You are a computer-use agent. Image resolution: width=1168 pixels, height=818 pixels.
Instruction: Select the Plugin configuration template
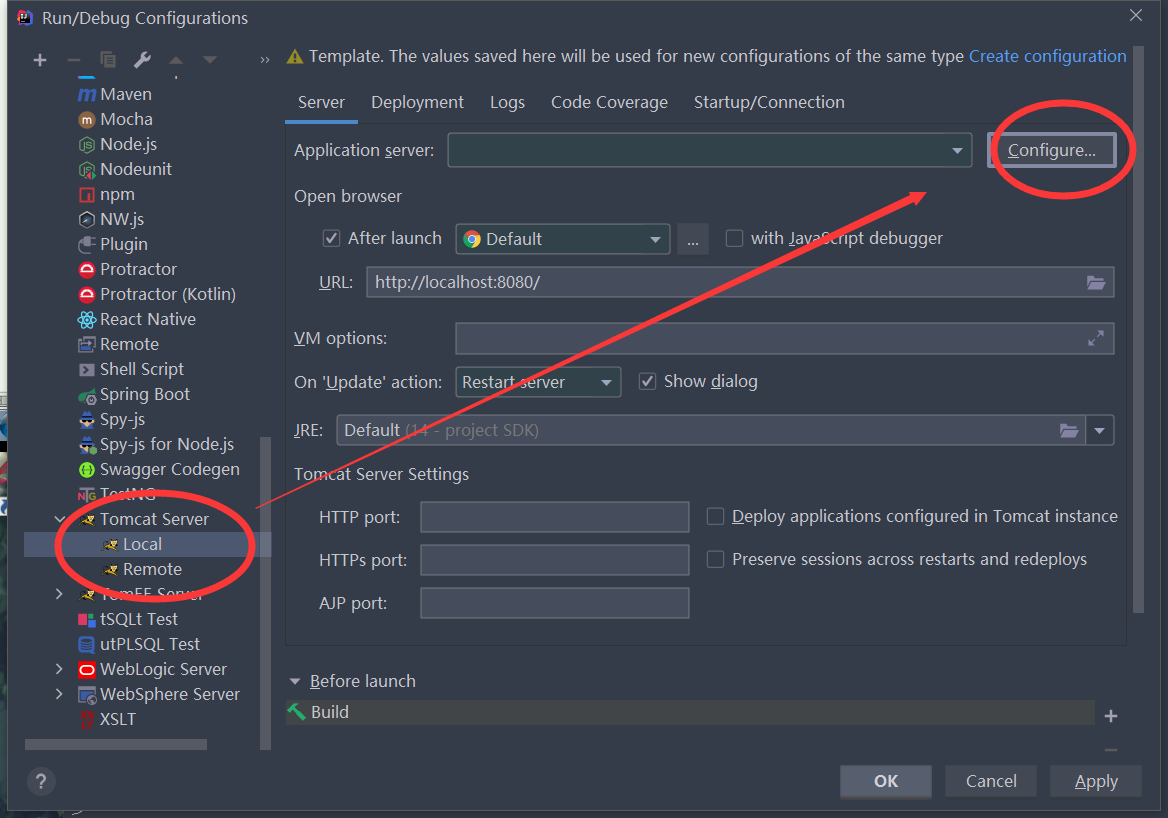(124, 244)
